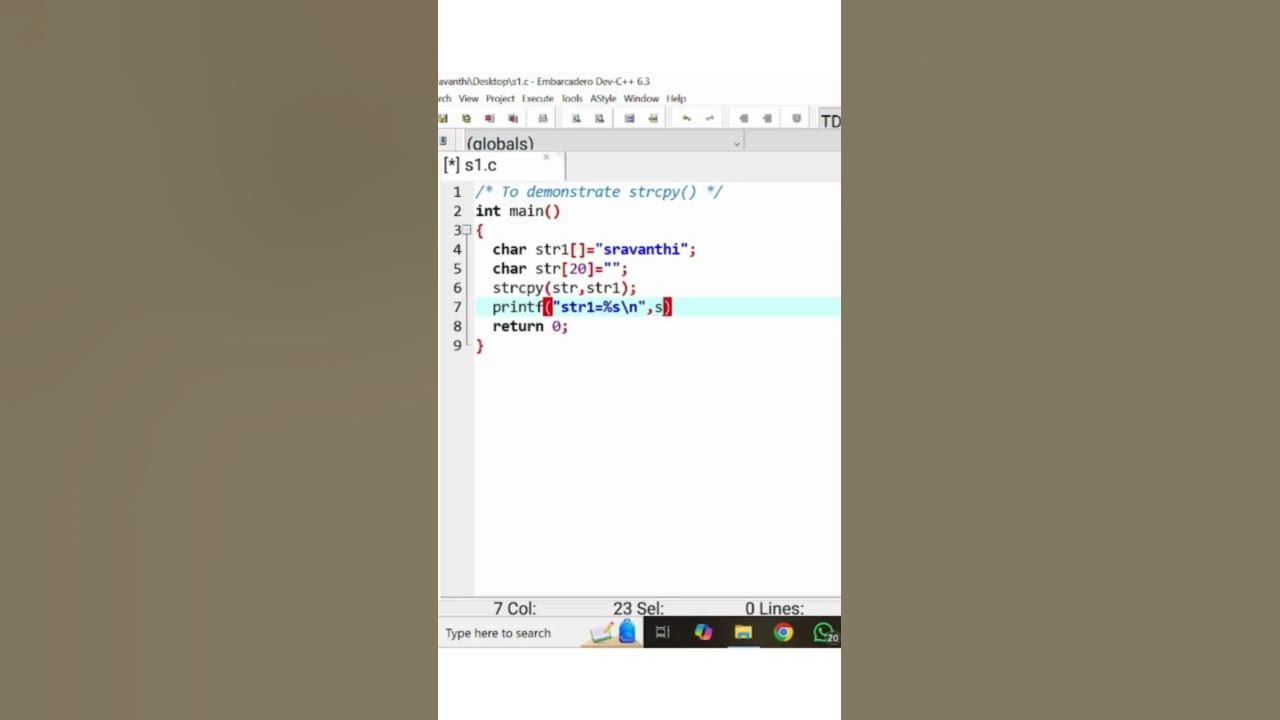Open the Project menu
This screenshot has height=720, width=1280.
point(500,99)
